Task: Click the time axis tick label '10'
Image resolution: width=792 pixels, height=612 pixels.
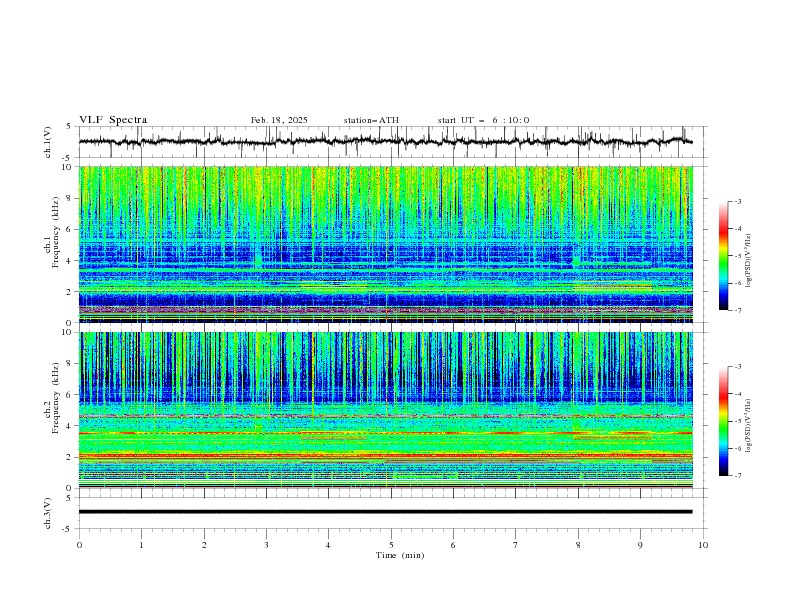Action: [x=703, y=545]
